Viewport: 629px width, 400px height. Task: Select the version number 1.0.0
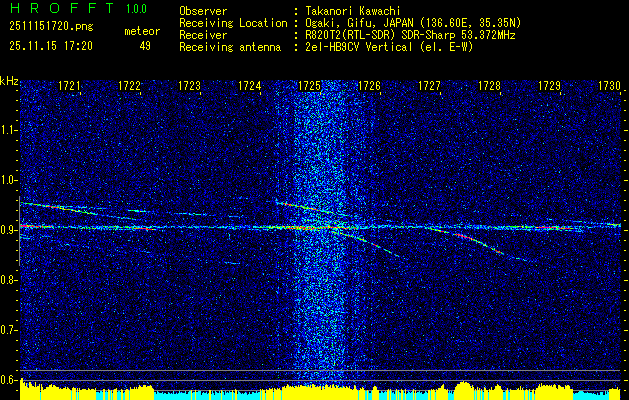(136, 9)
